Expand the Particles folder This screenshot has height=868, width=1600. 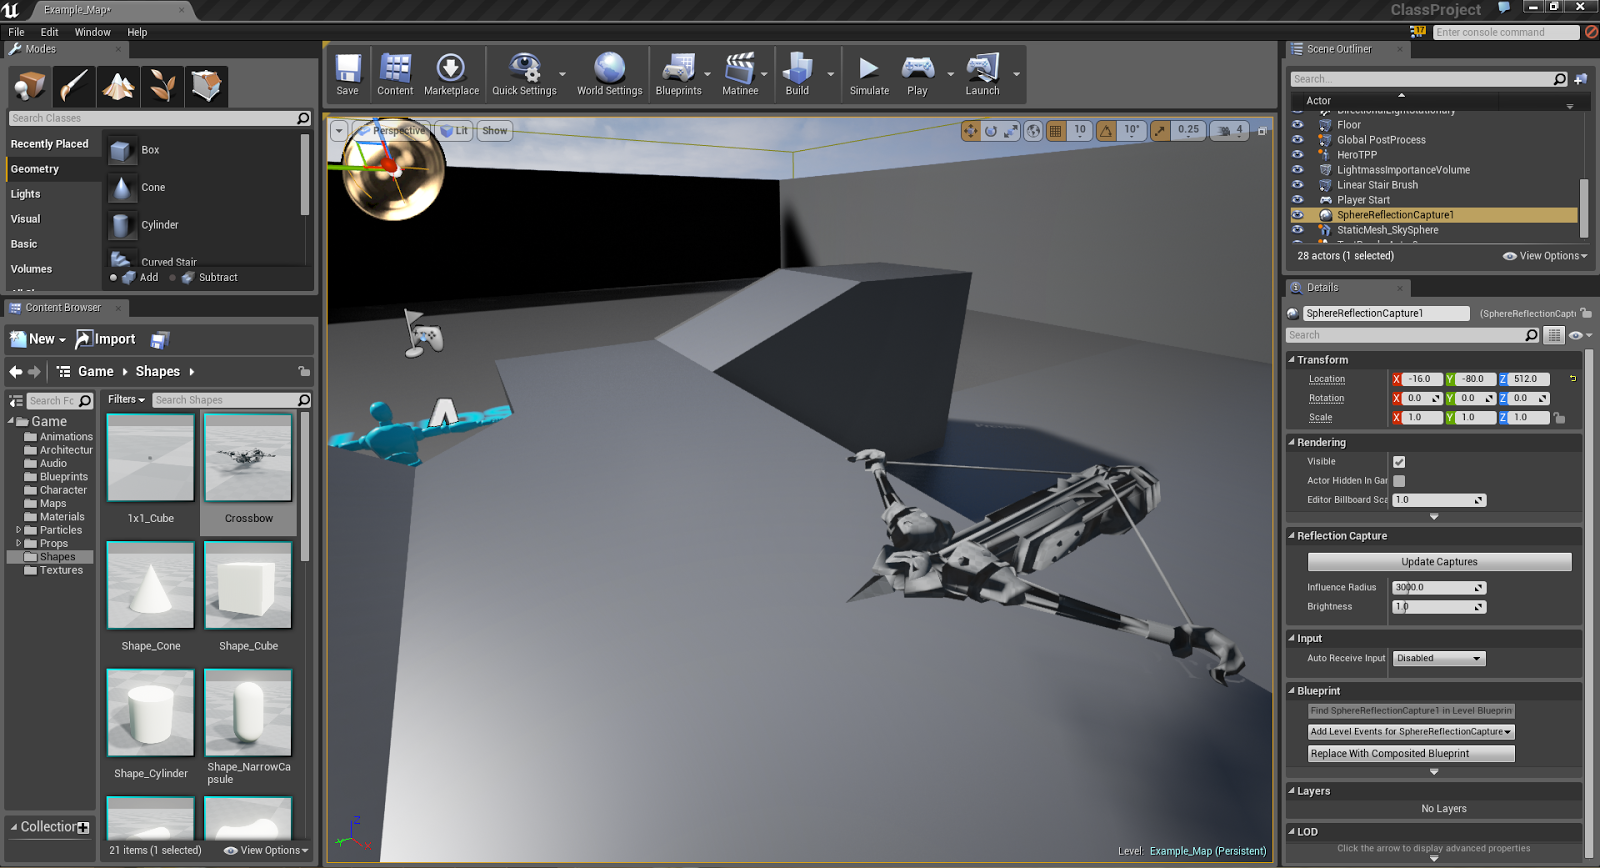click(18, 530)
